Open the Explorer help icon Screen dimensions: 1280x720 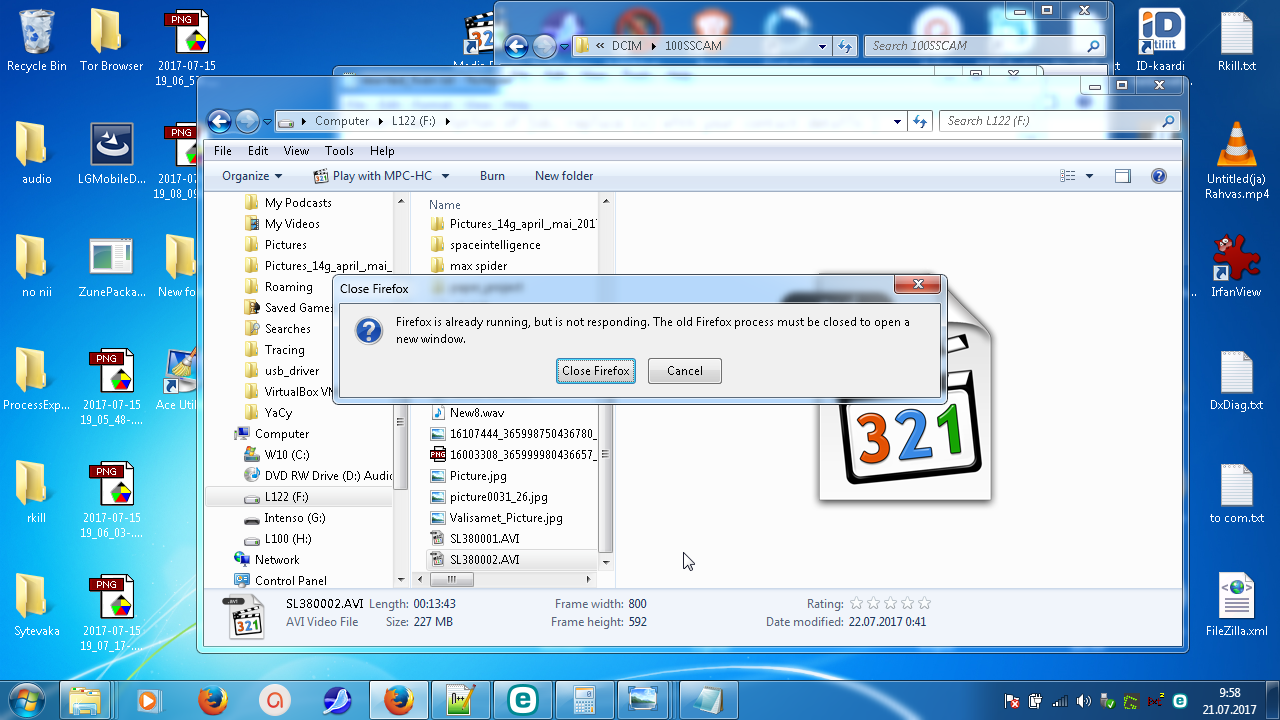(1159, 176)
